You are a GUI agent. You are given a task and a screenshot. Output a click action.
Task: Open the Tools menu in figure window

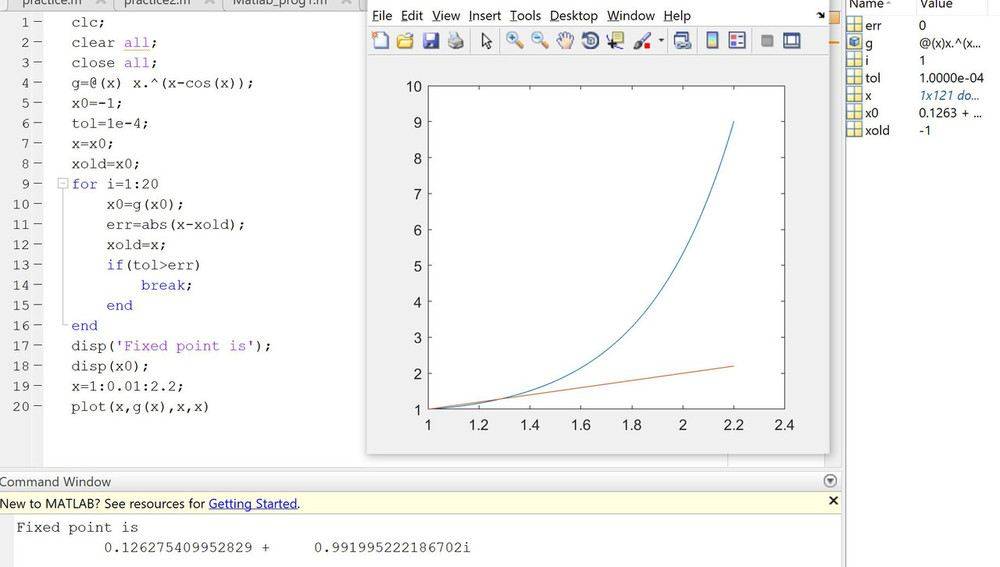click(x=525, y=15)
